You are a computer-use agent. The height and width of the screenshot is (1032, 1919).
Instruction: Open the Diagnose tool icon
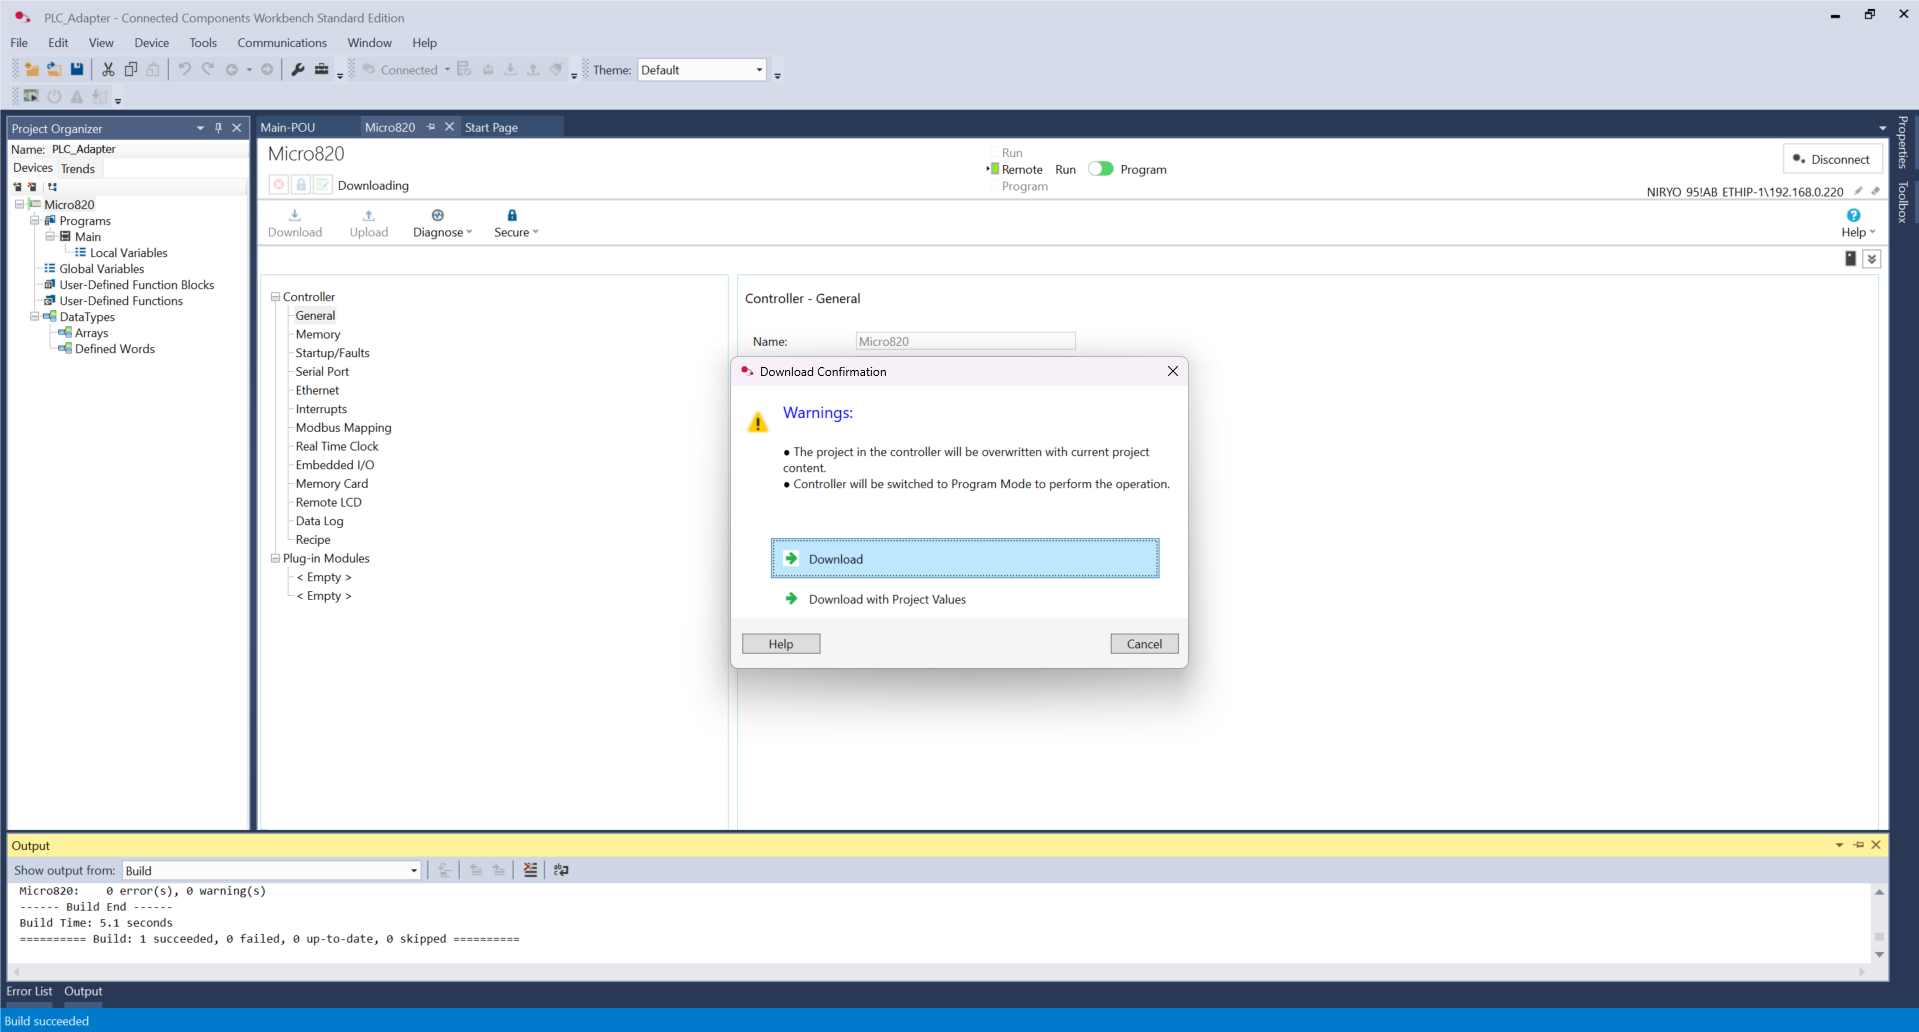(x=437, y=216)
